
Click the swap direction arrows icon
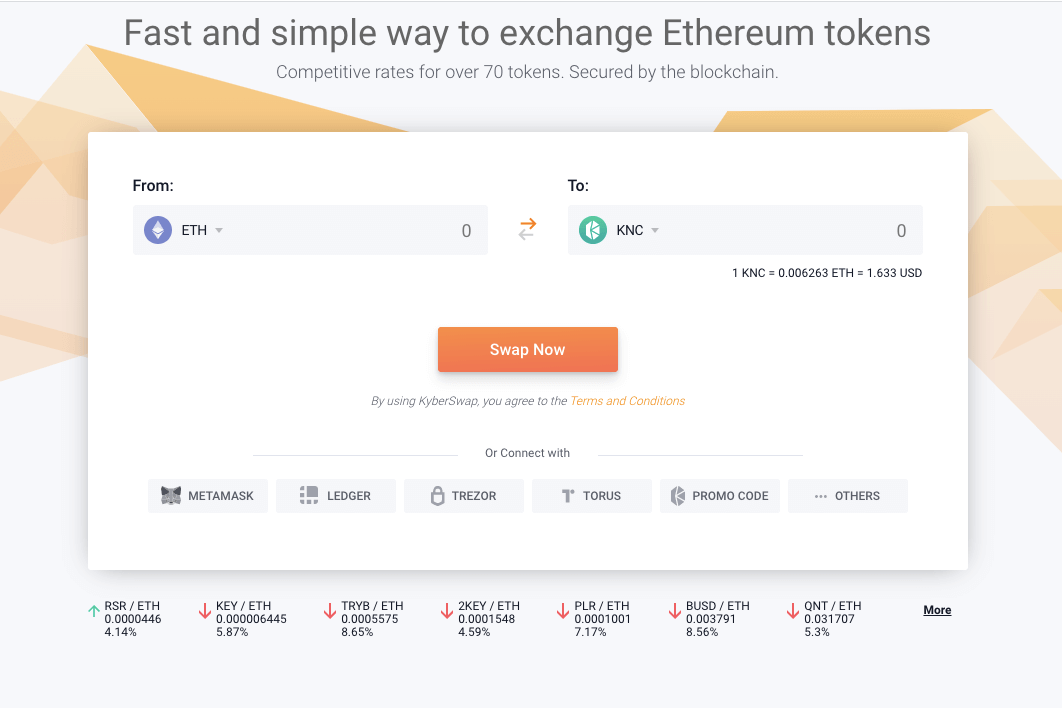527,229
